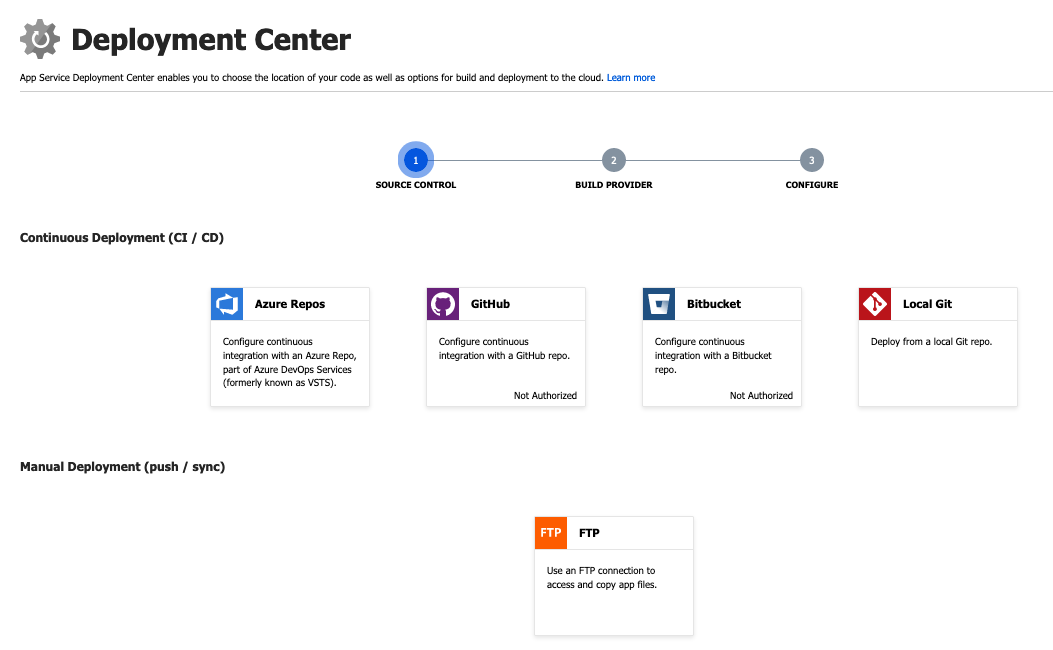Click 'Deploy from a local Git repo.' text
The image size is (1053, 650).
[x=931, y=342]
